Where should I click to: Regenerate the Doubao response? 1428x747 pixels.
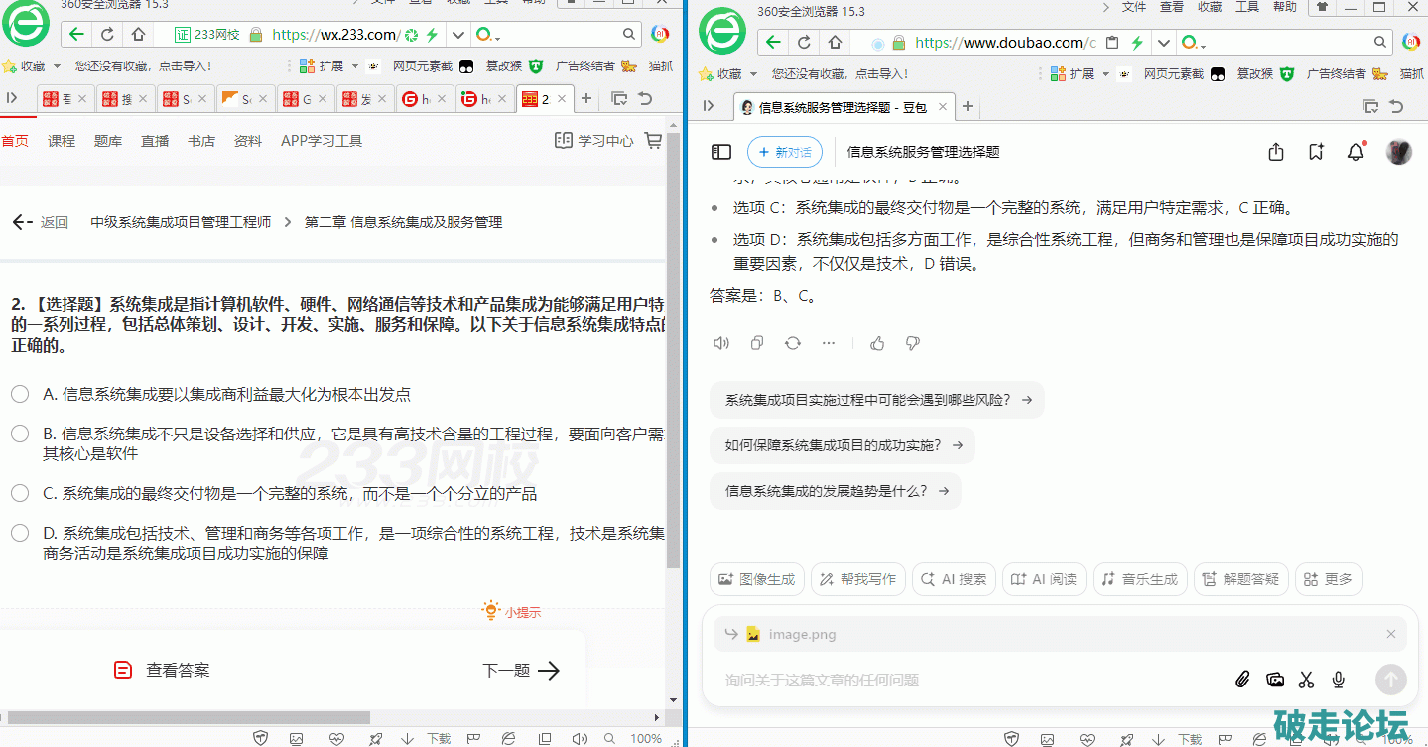click(793, 343)
